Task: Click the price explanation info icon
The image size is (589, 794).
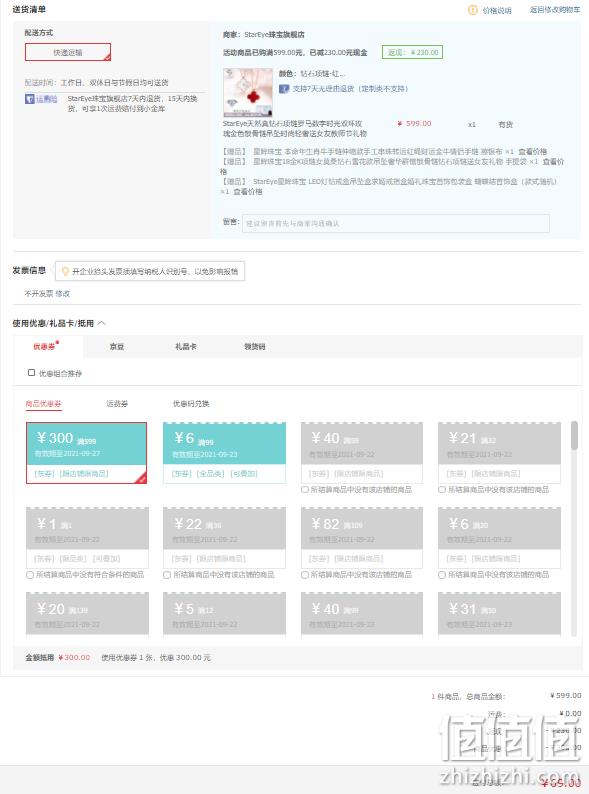Action: coord(473,10)
